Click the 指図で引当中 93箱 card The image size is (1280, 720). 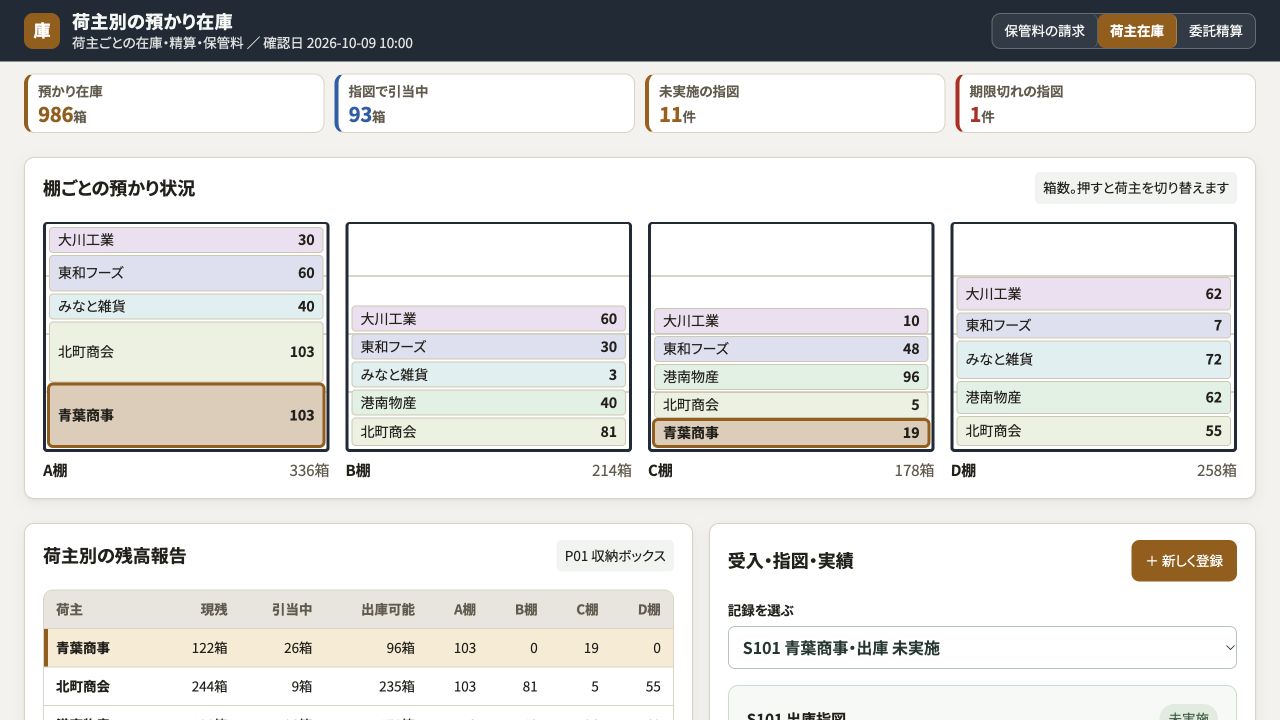click(484, 103)
